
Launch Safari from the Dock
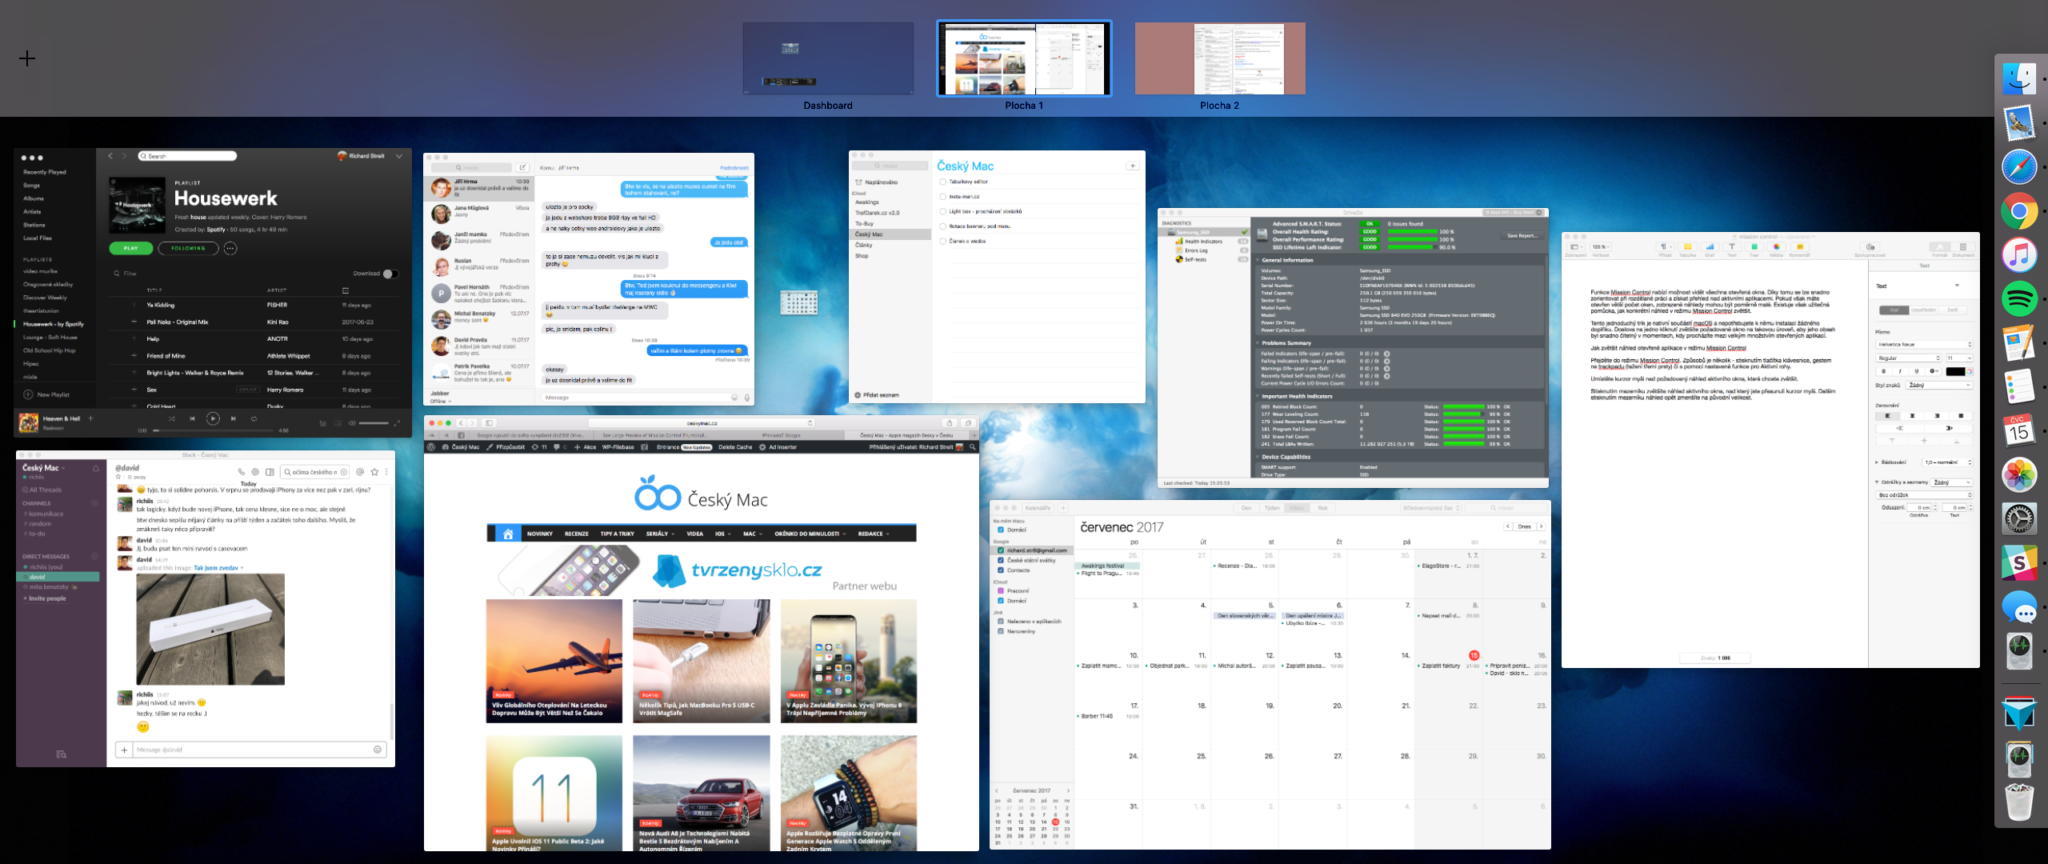[2019, 166]
